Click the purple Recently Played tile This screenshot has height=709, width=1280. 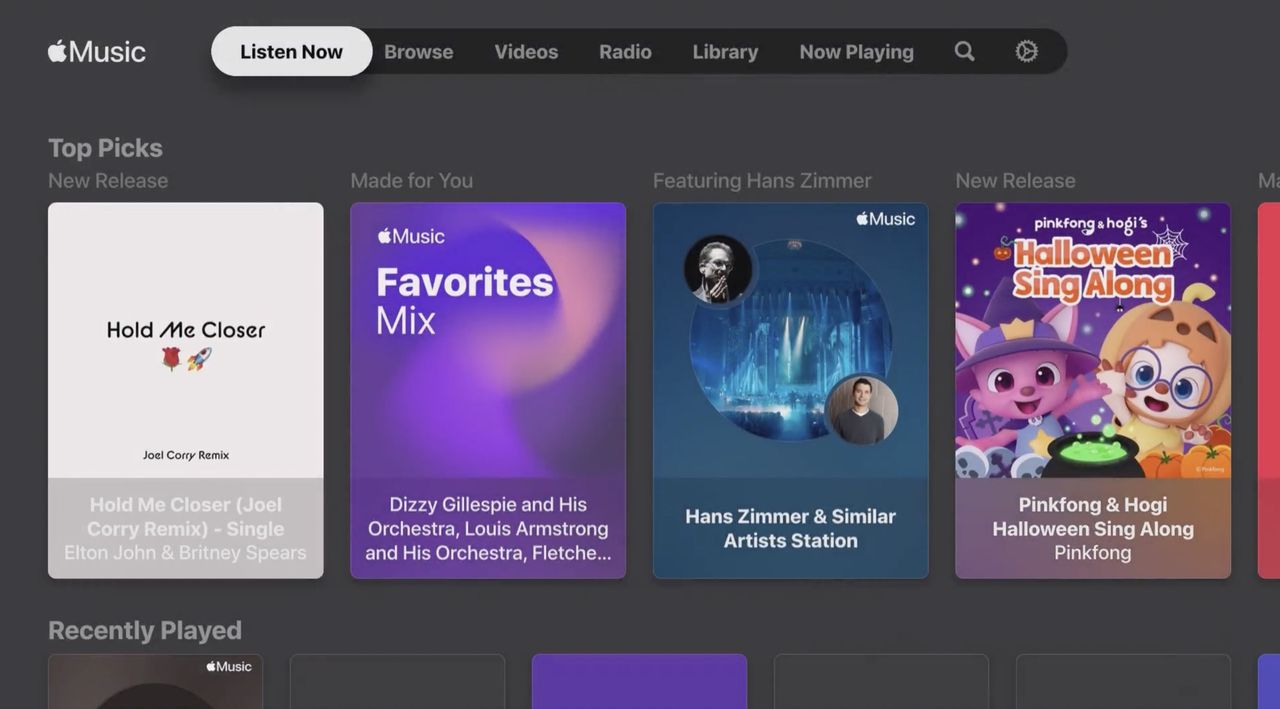pyautogui.click(x=639, y=683)
